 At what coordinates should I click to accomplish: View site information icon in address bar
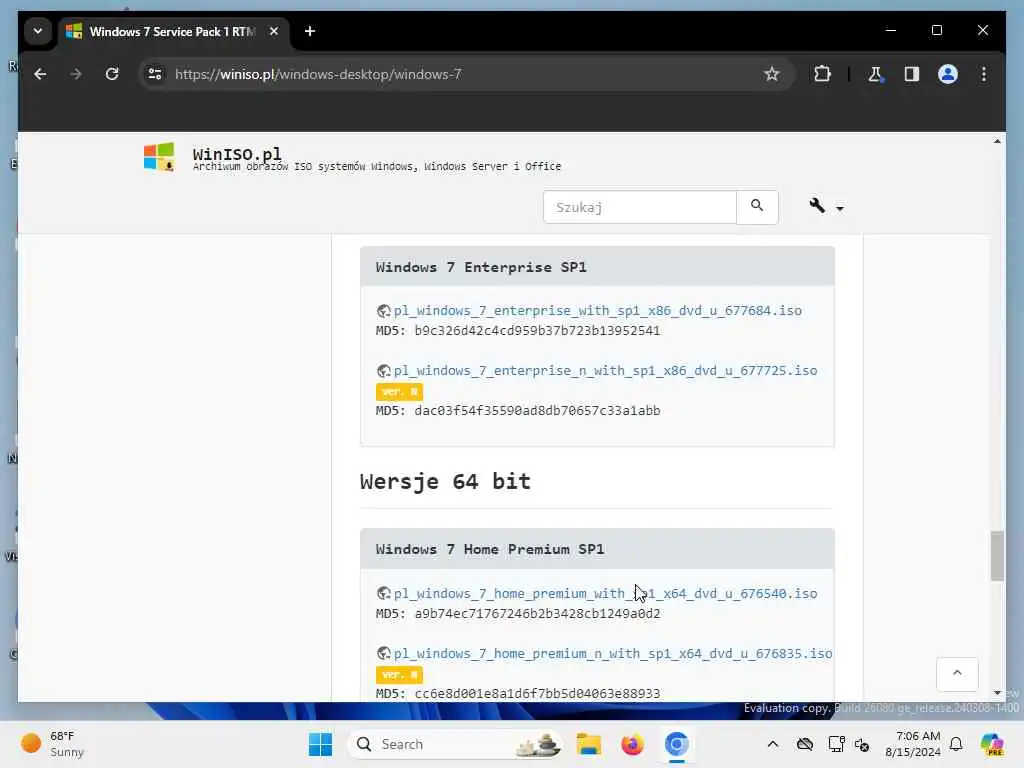[155, 74]
